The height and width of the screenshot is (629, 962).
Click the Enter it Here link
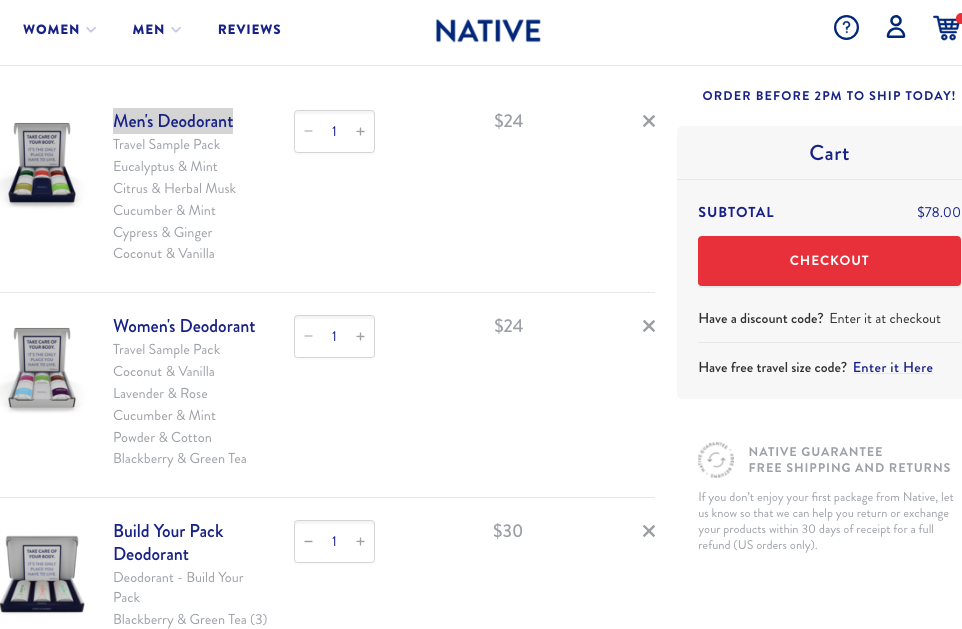892,368
